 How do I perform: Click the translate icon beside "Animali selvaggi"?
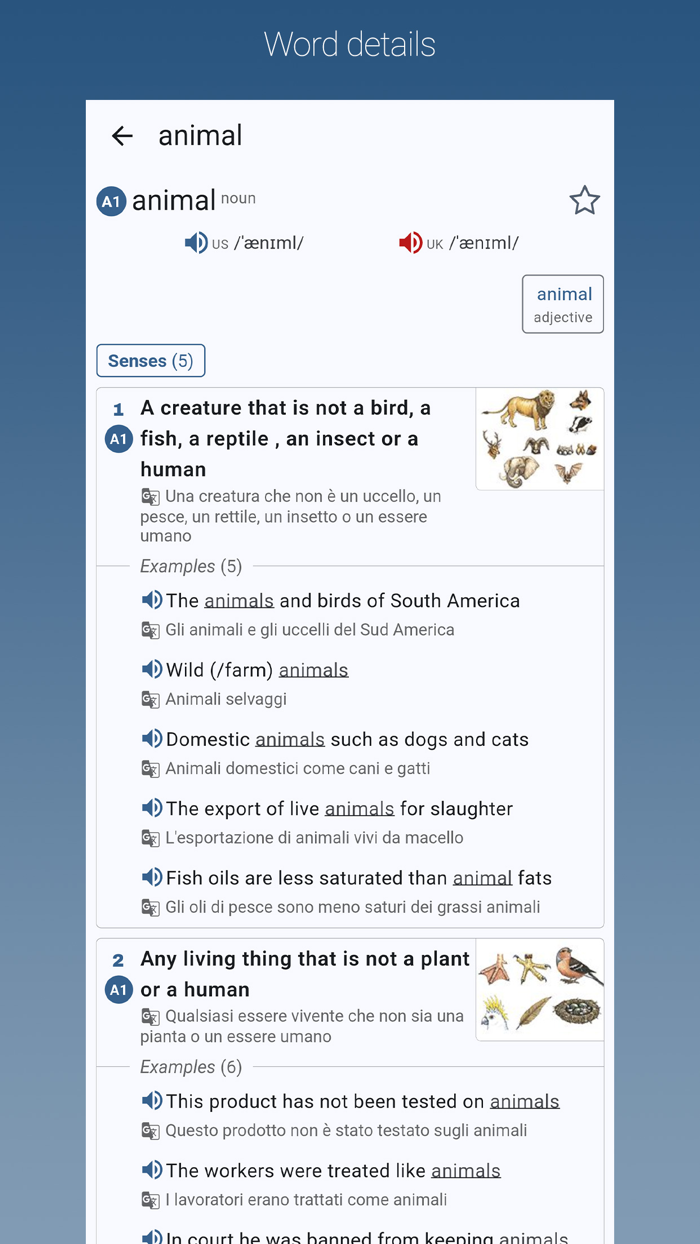coord(150,699)
